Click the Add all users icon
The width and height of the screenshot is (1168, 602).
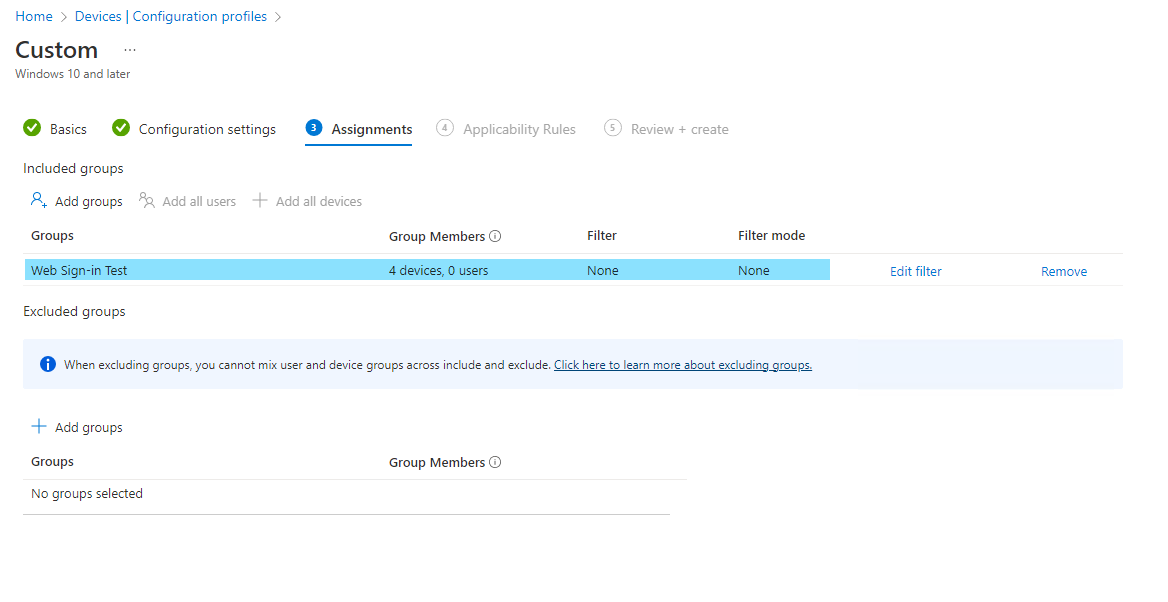147,201
